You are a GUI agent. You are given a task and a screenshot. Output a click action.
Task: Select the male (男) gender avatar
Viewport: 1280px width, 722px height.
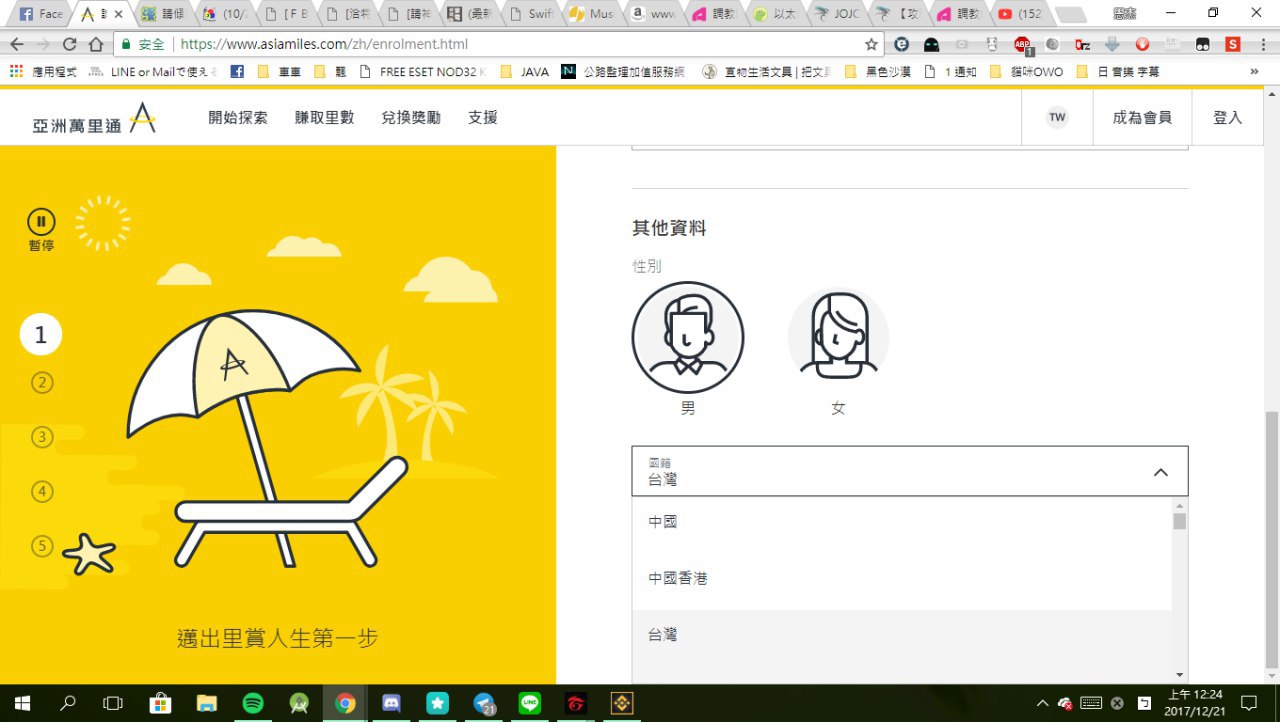688,338
